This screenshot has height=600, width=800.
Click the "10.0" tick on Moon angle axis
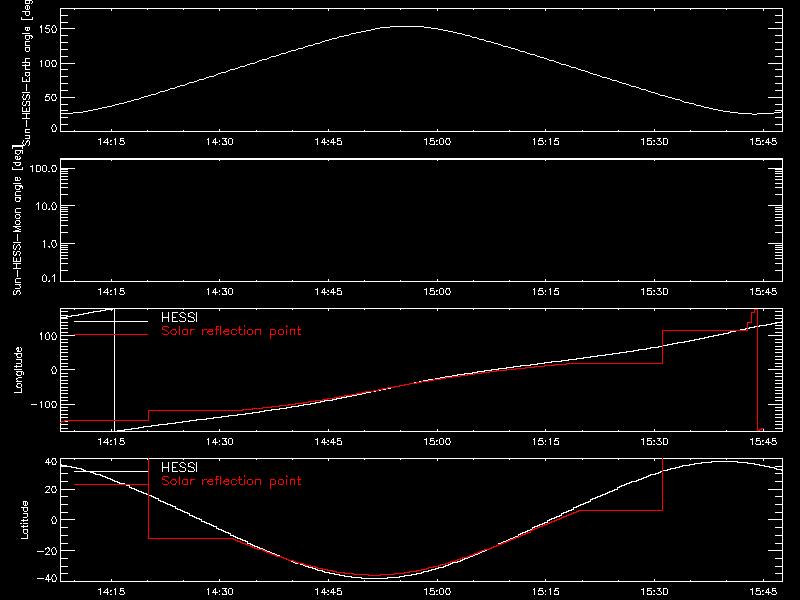coord(46,206)
